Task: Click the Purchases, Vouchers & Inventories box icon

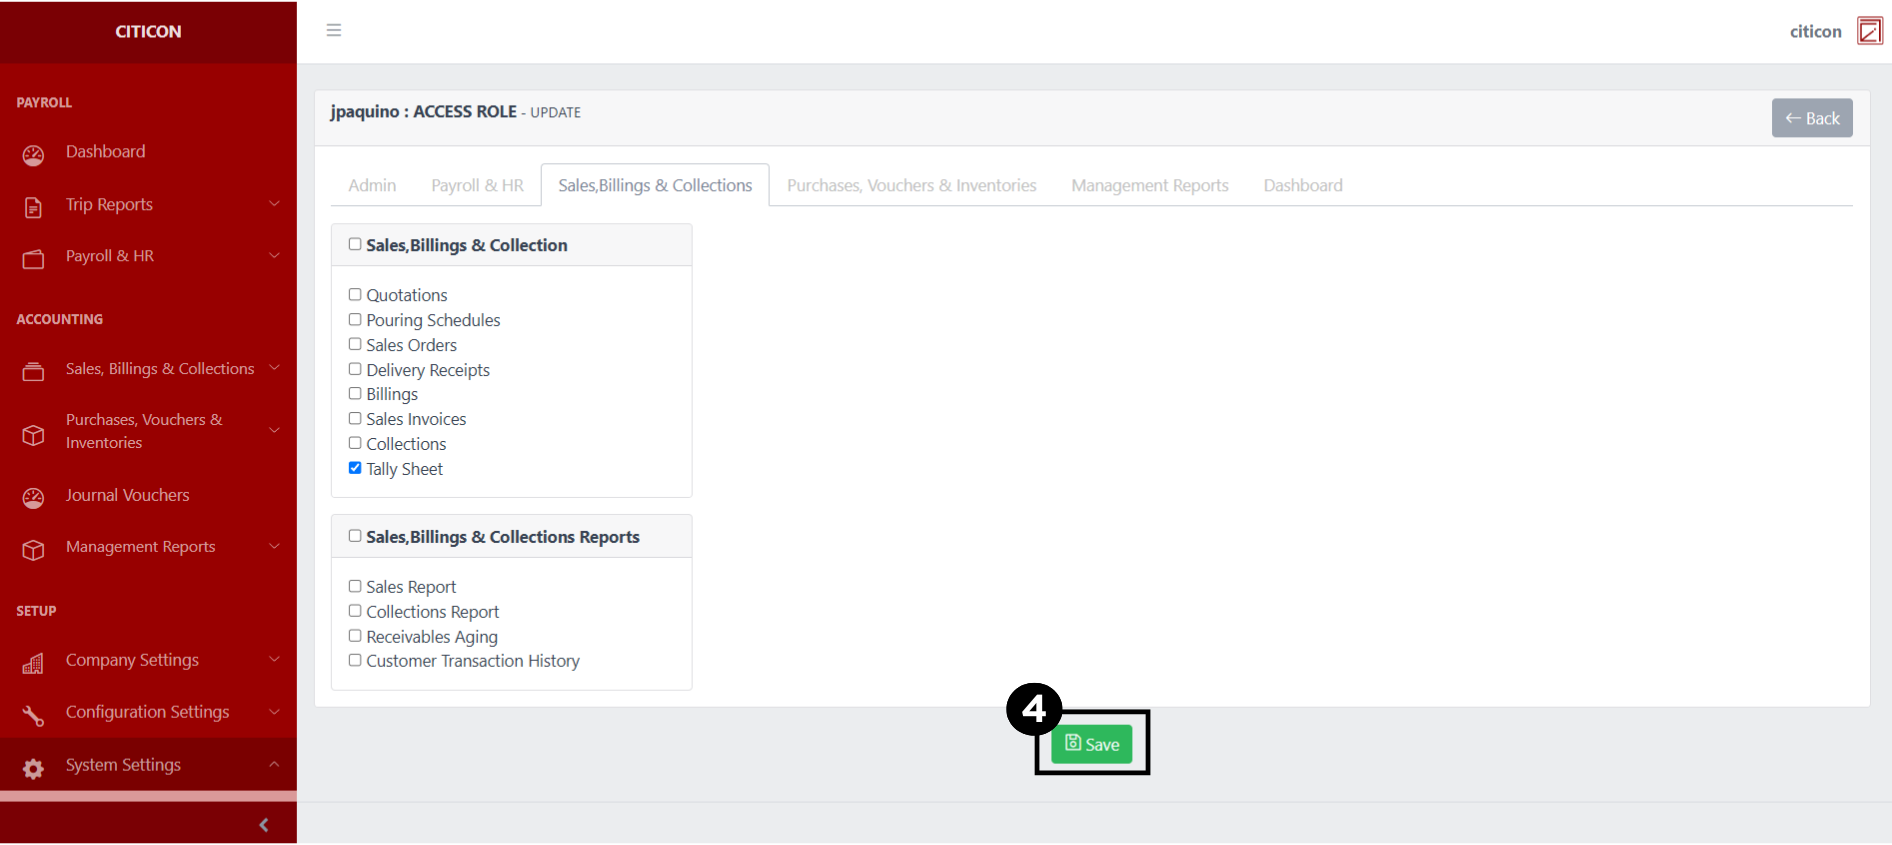Action: (x=33, y=435)
